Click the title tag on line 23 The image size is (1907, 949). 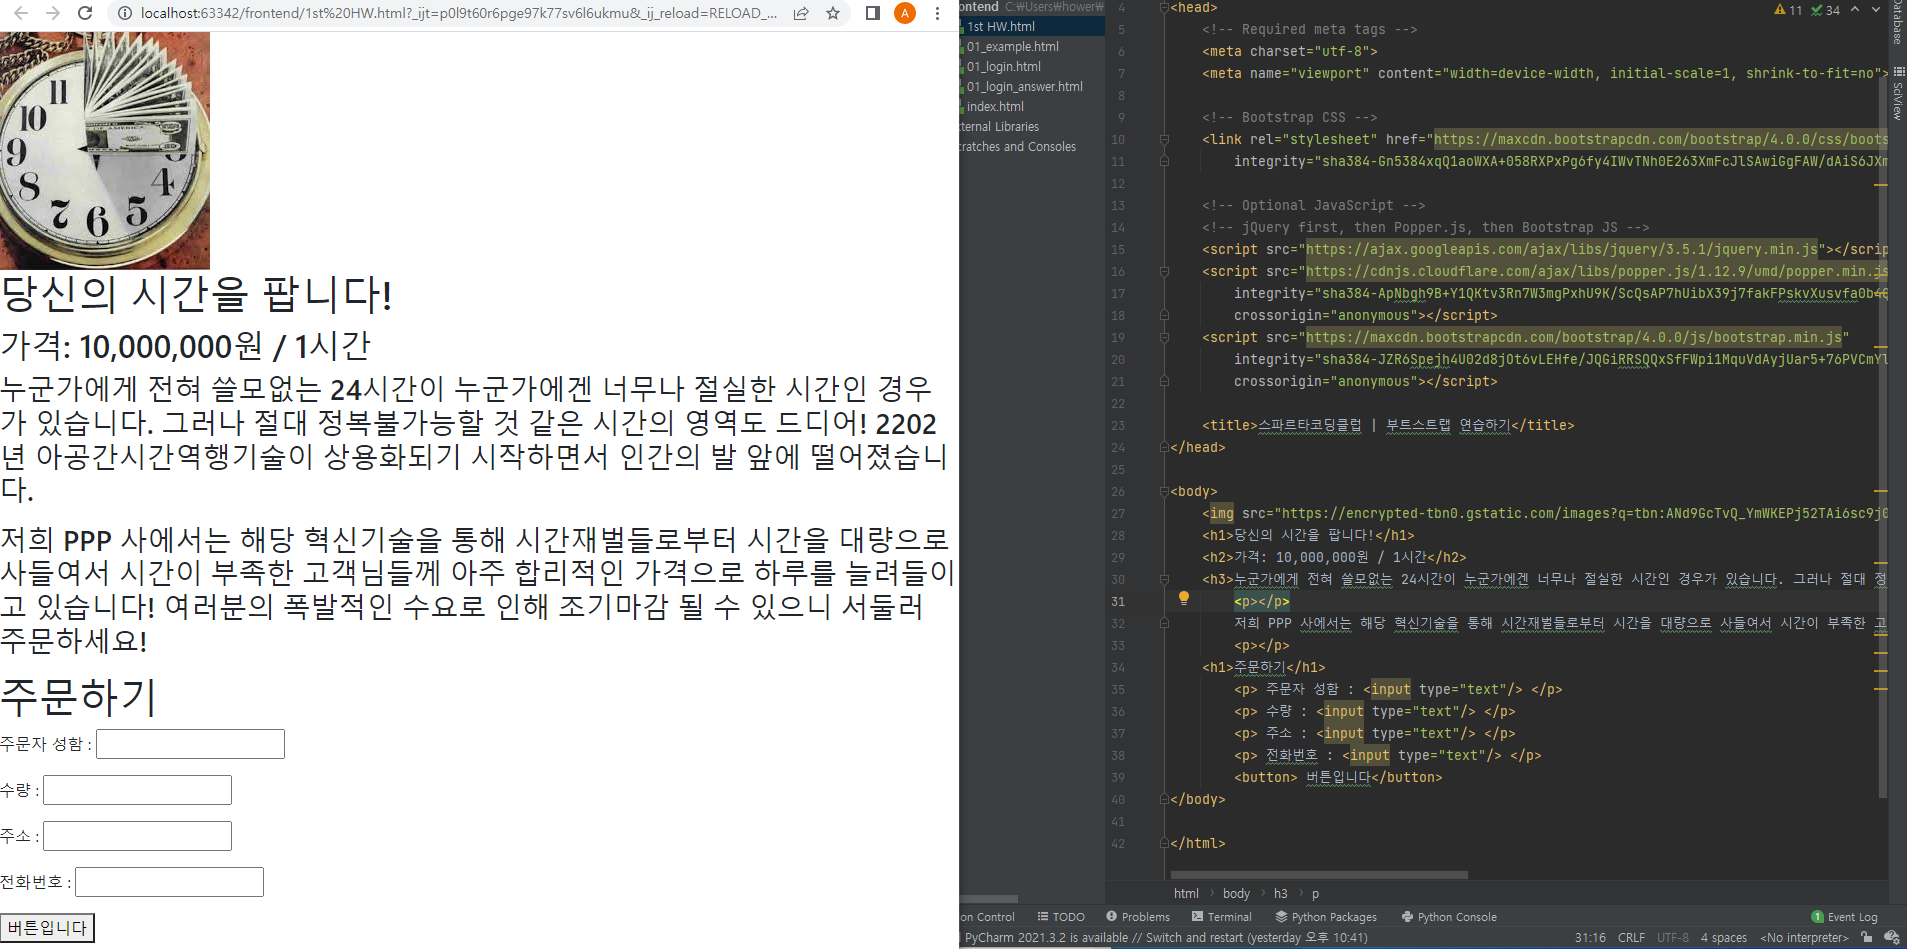tap(1229, 426)
